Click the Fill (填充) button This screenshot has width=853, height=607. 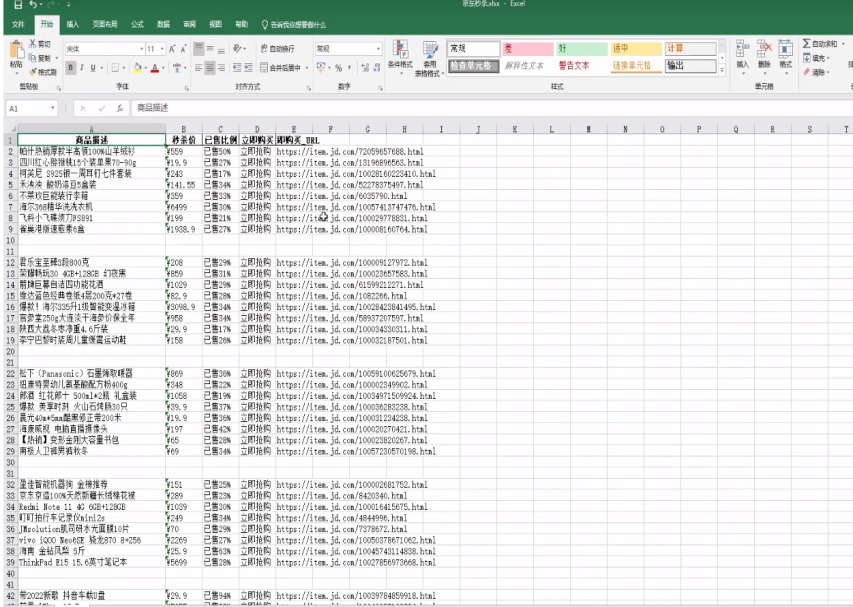pyautogui.click(x=814, y=58)
